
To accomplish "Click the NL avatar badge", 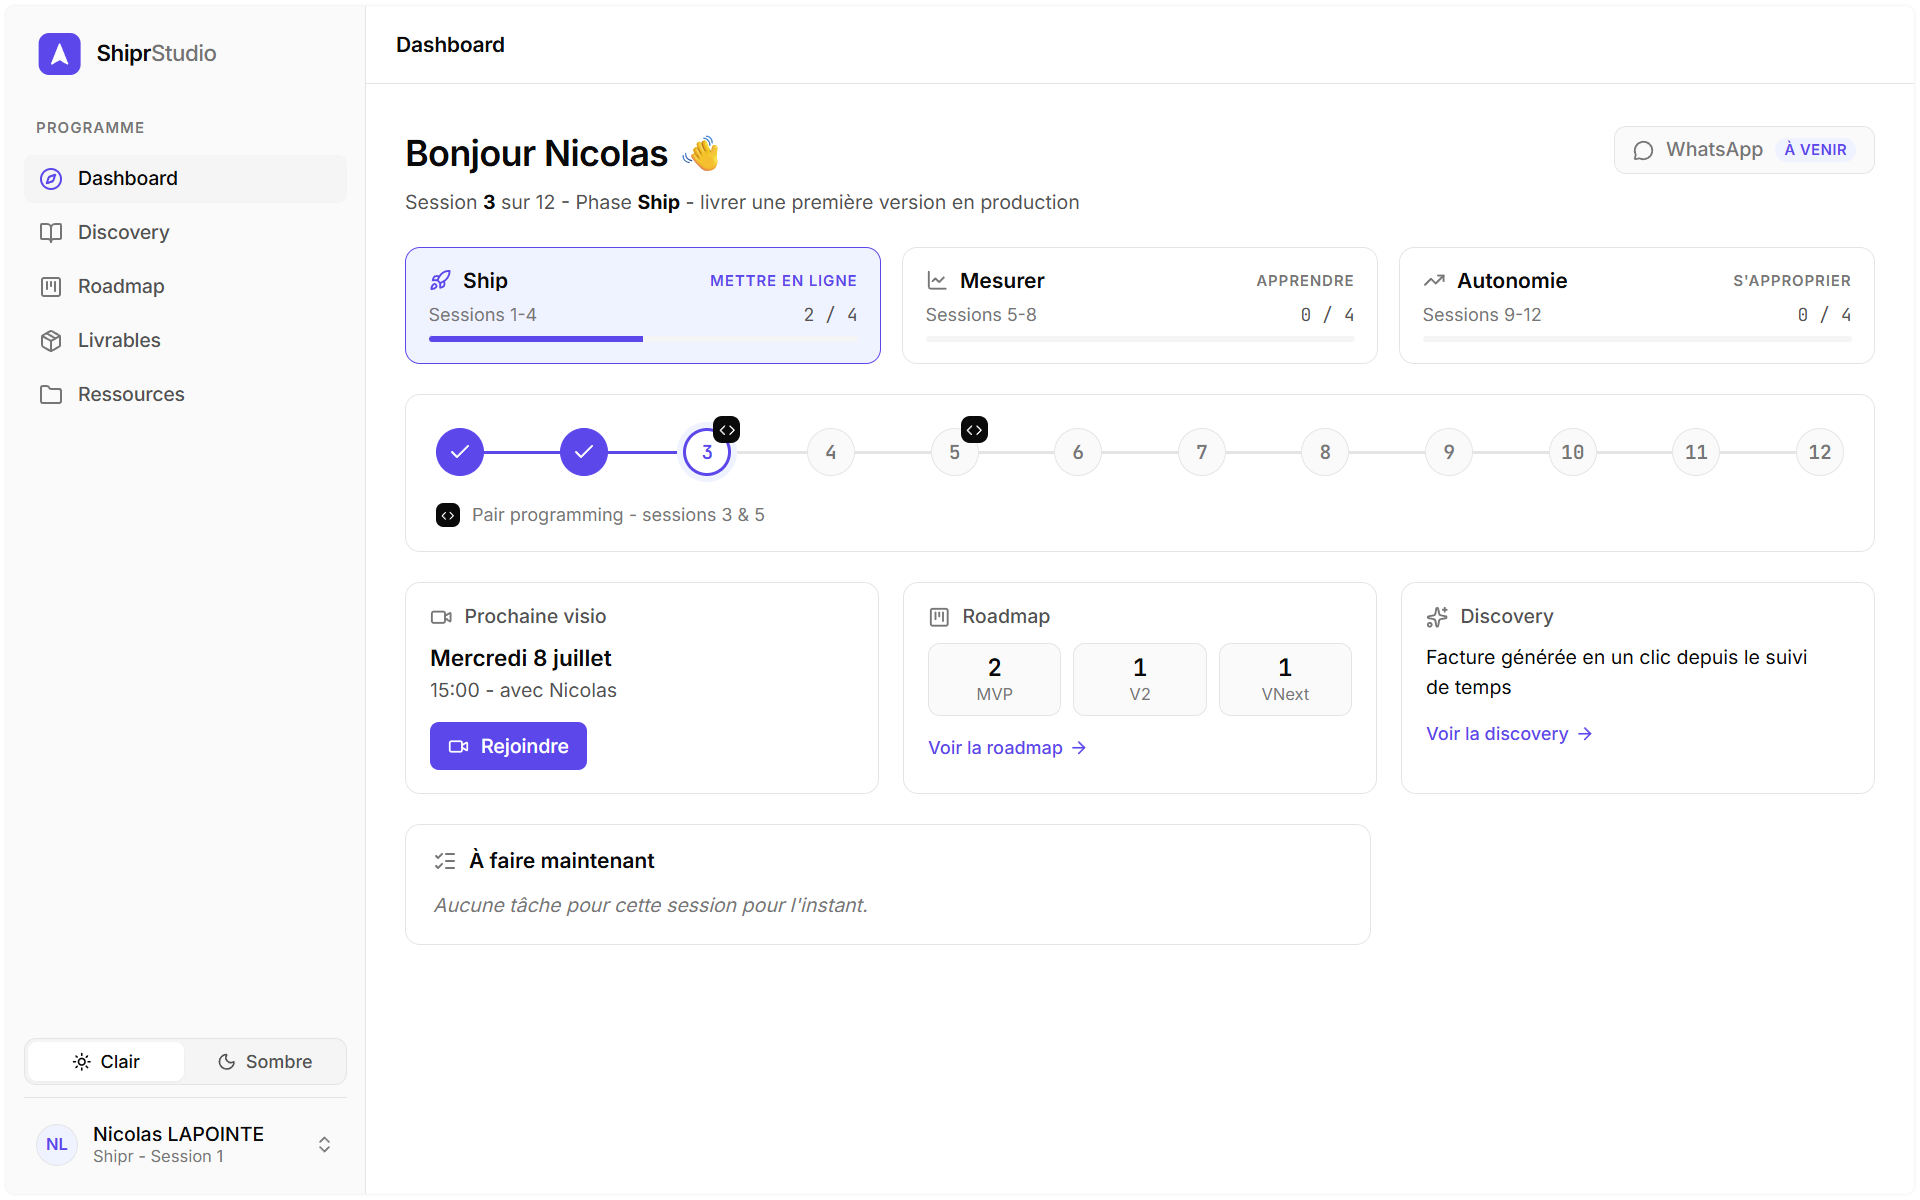I will click(57, 1144).
